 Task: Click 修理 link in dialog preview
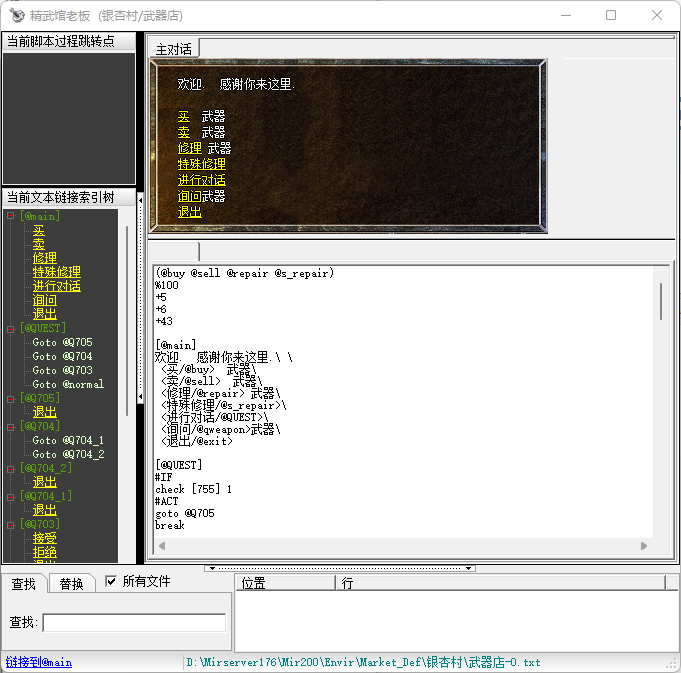pyautogui.click(x=190, y=148)
